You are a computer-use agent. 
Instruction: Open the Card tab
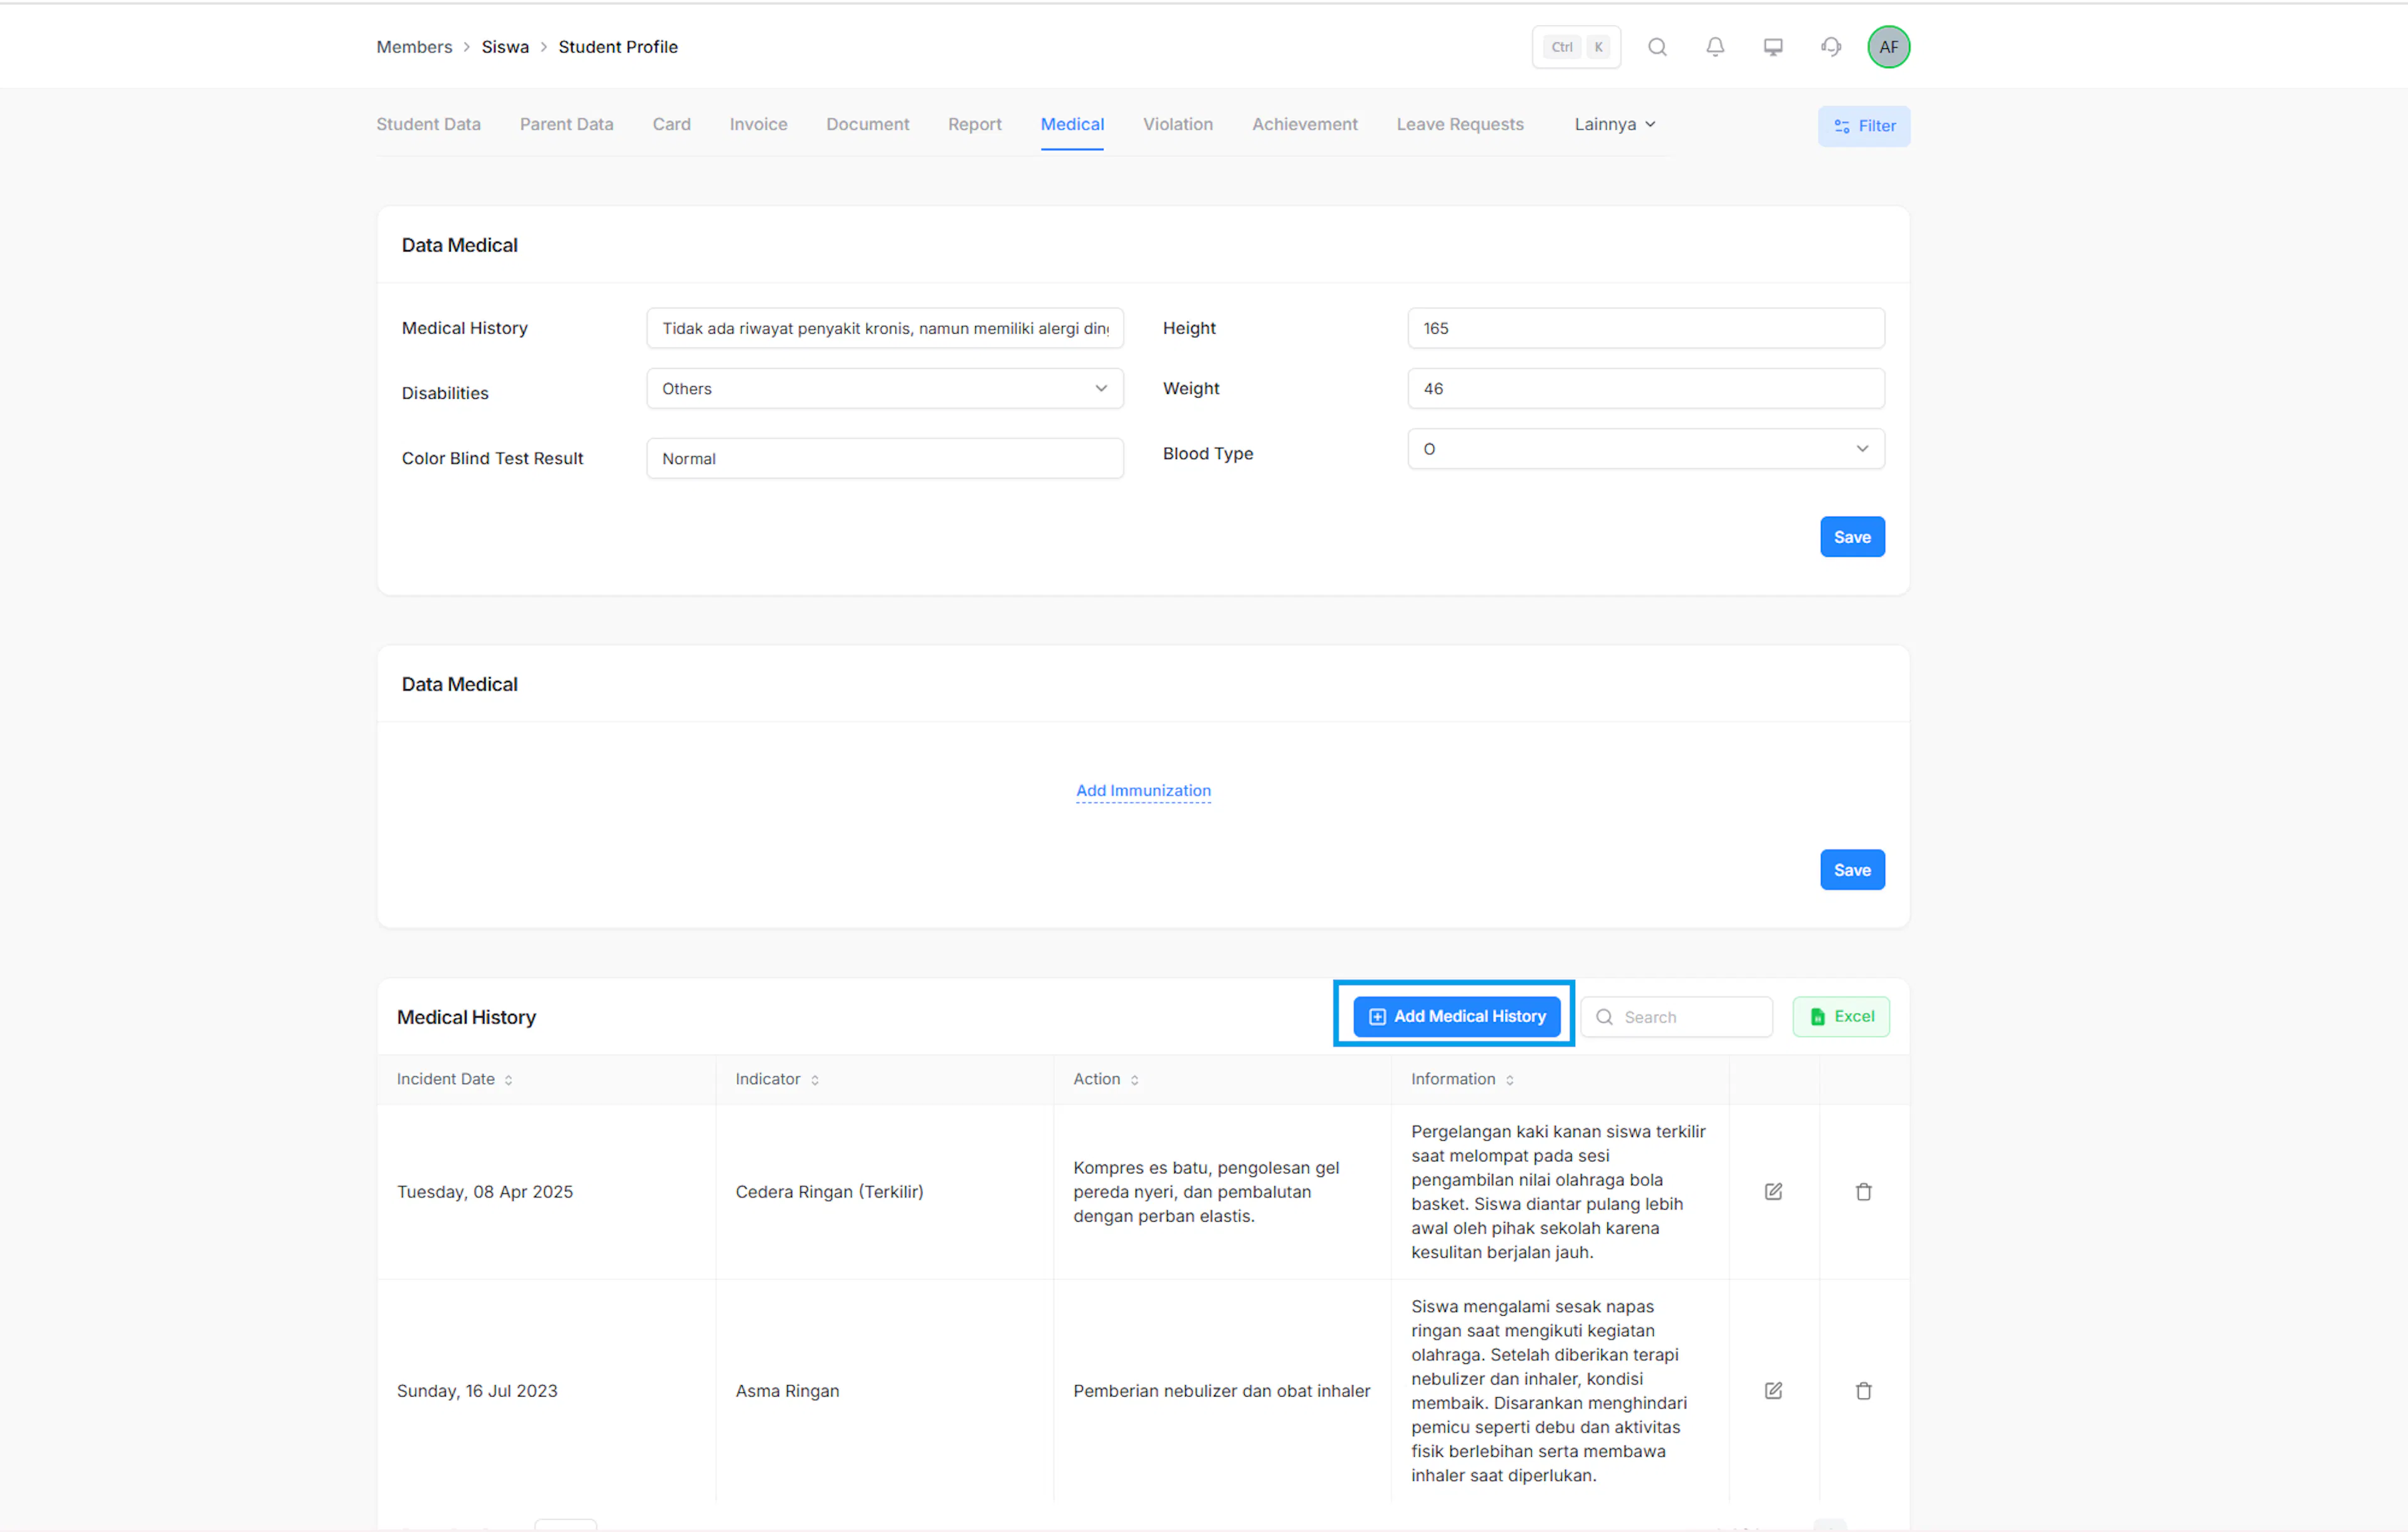click(x=671, y=124)
